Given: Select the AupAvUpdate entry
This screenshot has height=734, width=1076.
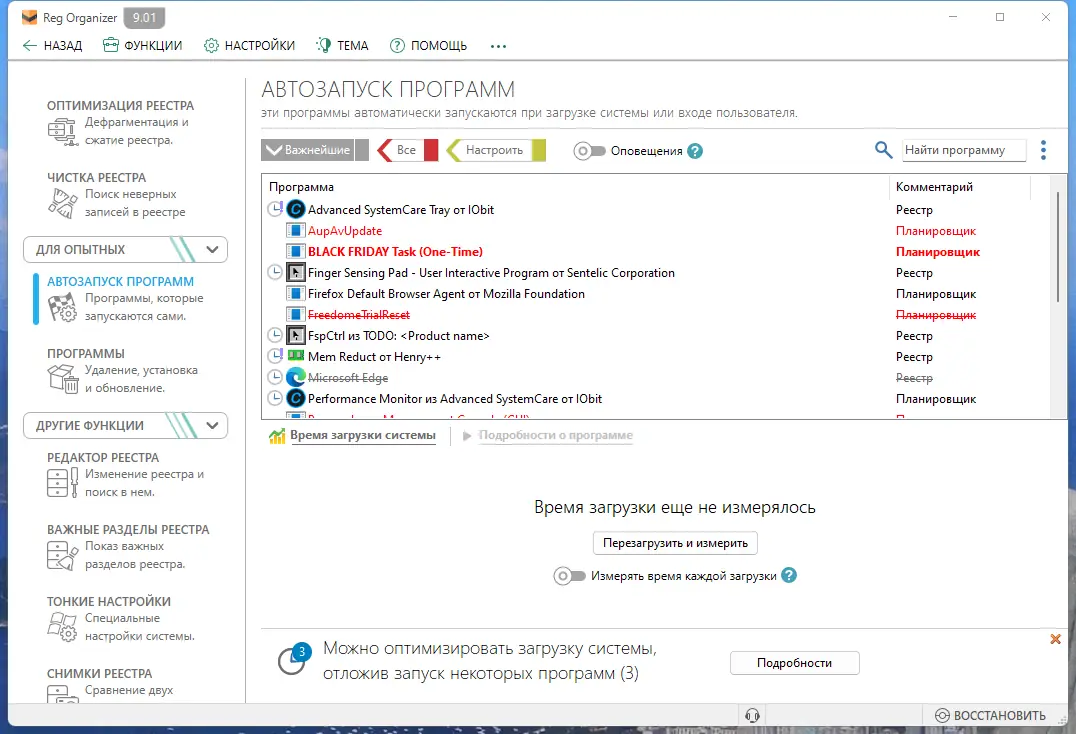Looking at the screenshot, I should point(344,231).
